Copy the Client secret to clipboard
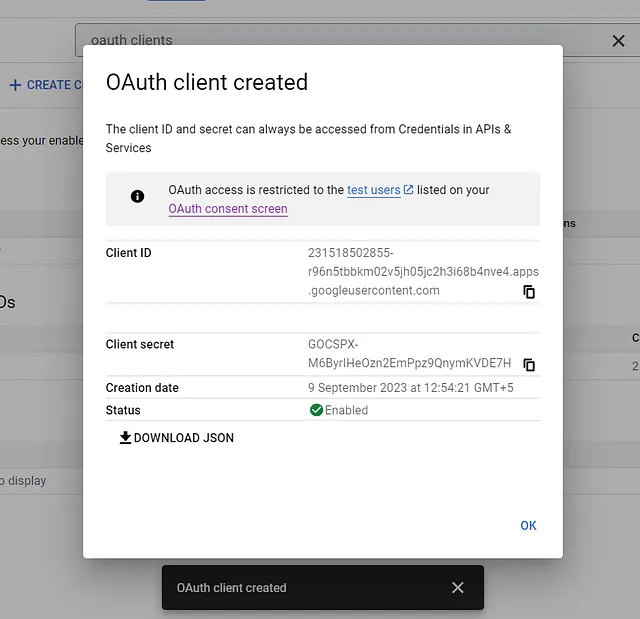 pyautogui.click(x=529, y=364)
